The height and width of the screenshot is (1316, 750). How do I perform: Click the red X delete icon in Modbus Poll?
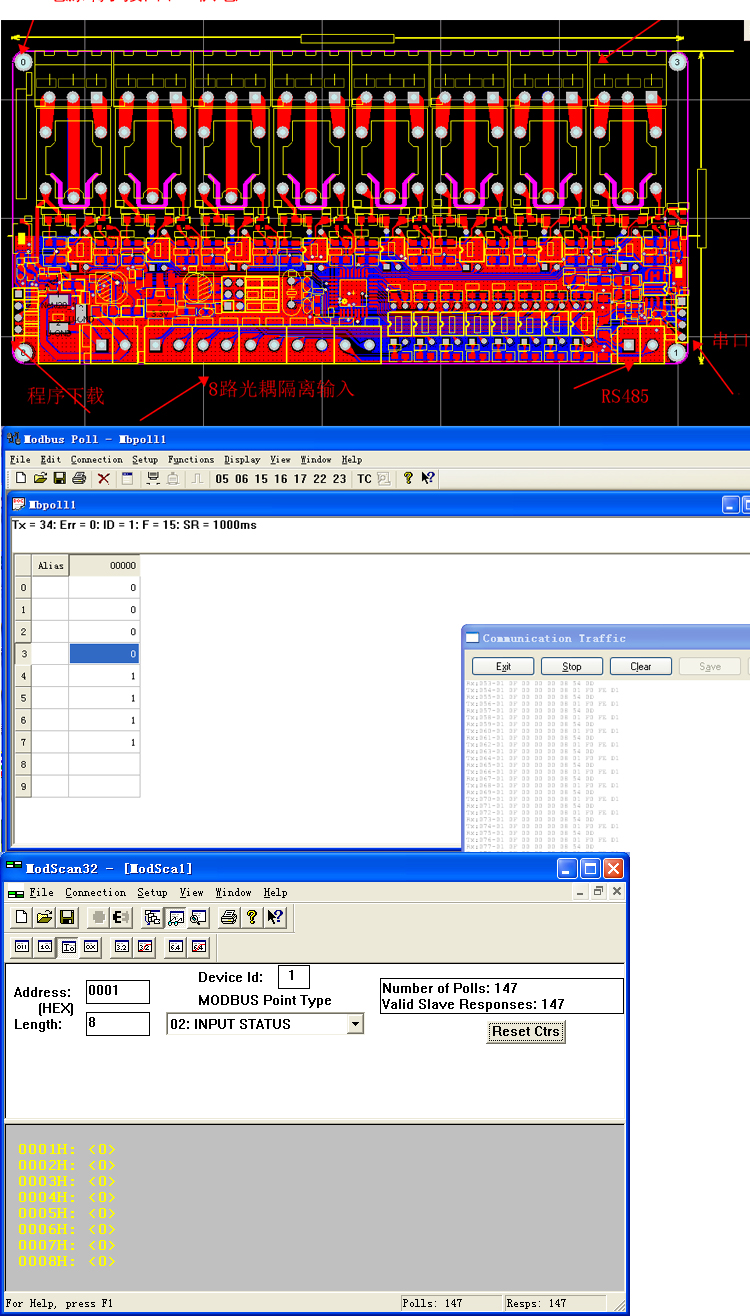[103, 479]
